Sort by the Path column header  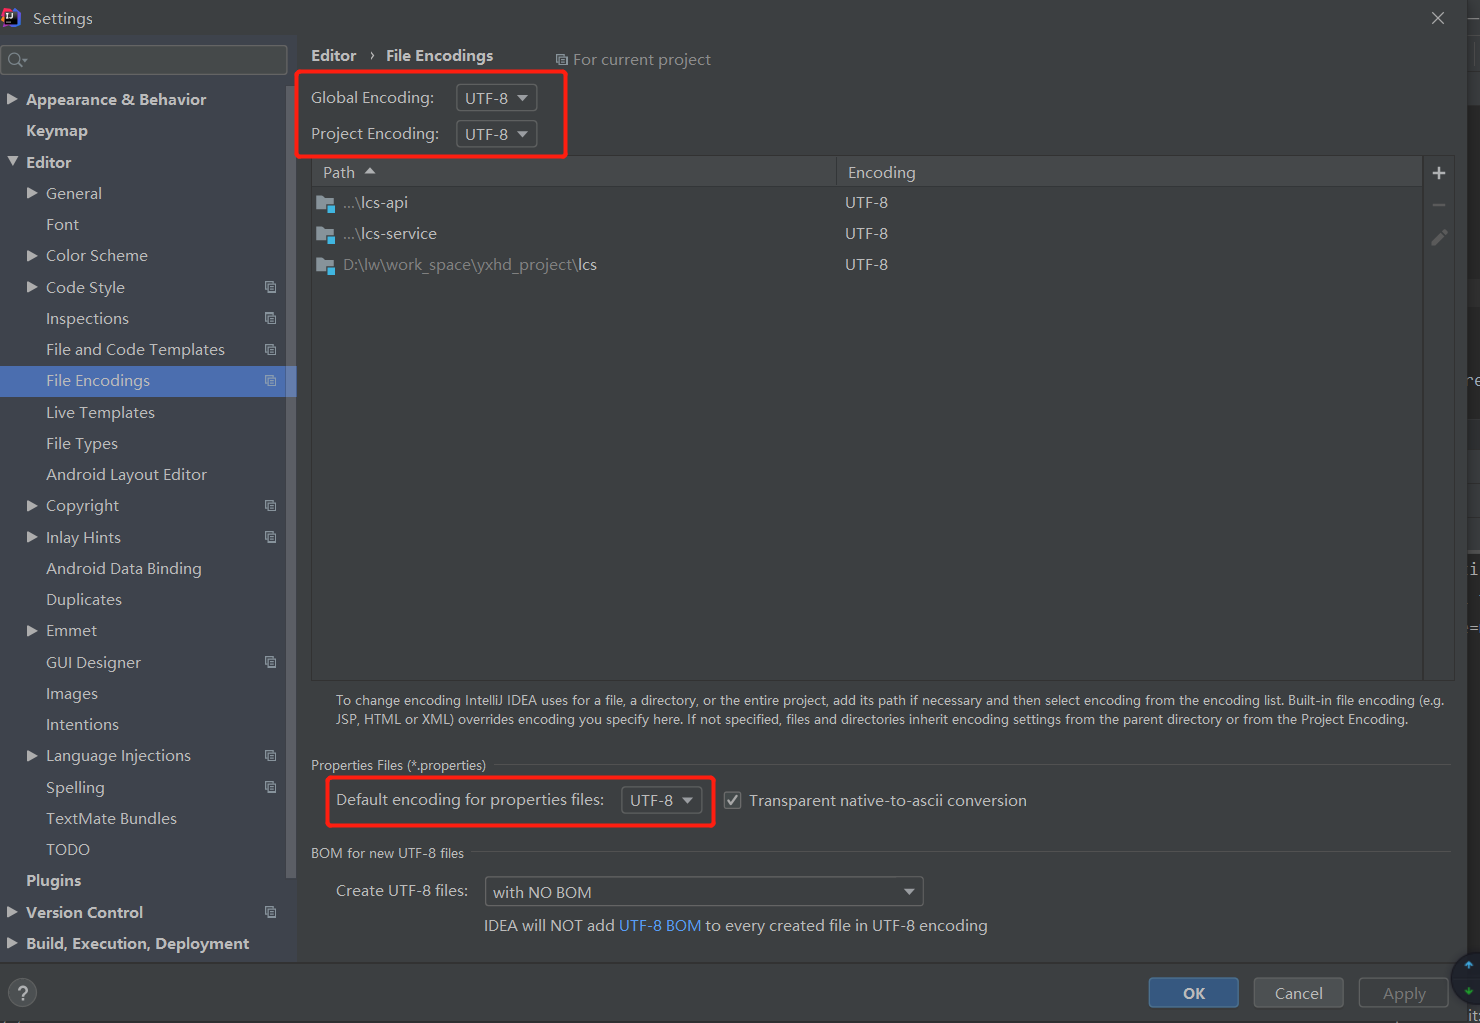point(574,172)
